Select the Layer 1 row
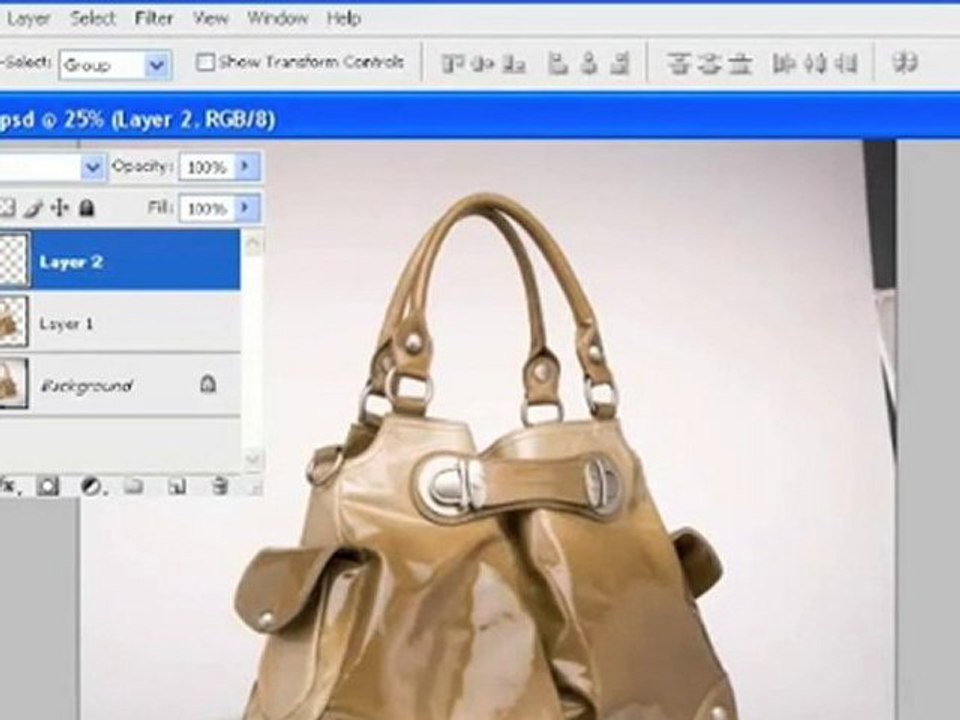The height and width of the screenshot is (720, 960). click(x=120, y=321)
